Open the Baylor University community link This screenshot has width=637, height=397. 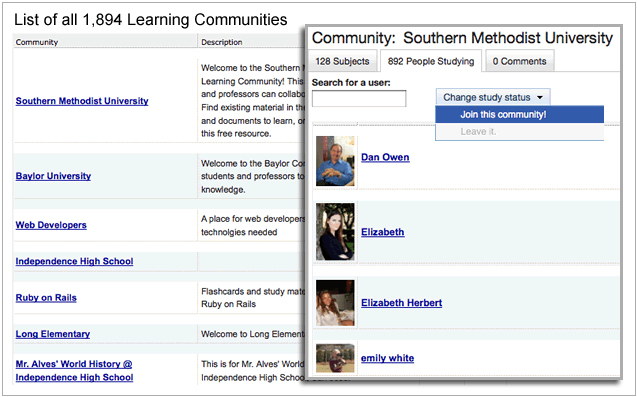coord(53,176)
